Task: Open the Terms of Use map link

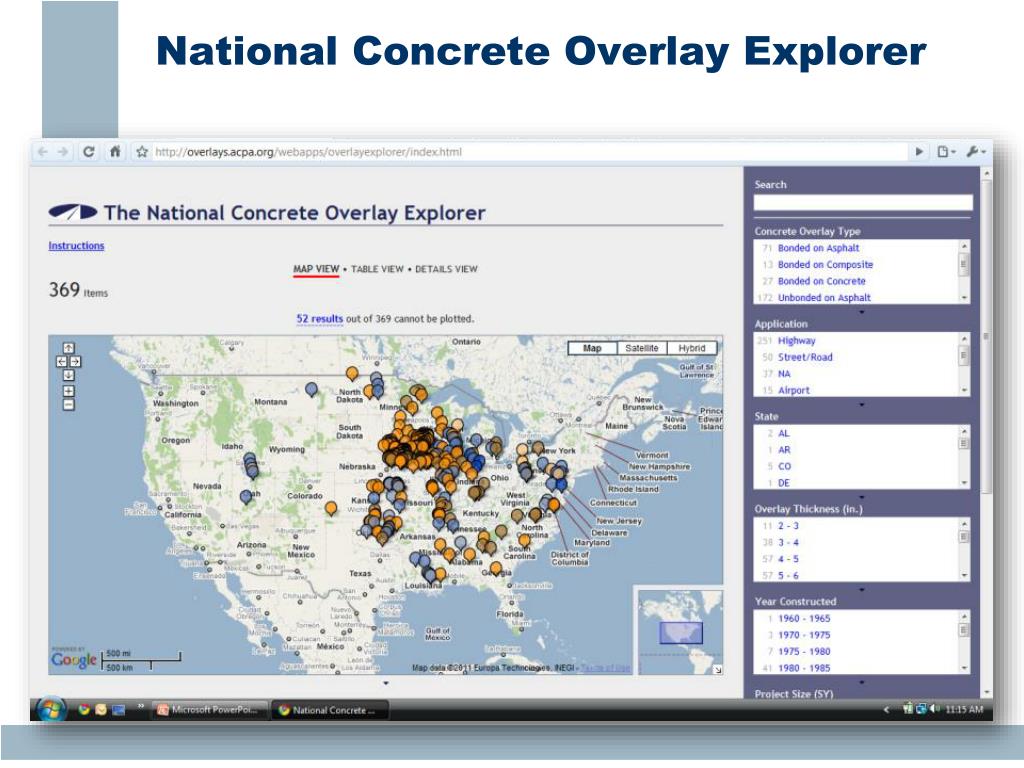Action: point(605,667)
